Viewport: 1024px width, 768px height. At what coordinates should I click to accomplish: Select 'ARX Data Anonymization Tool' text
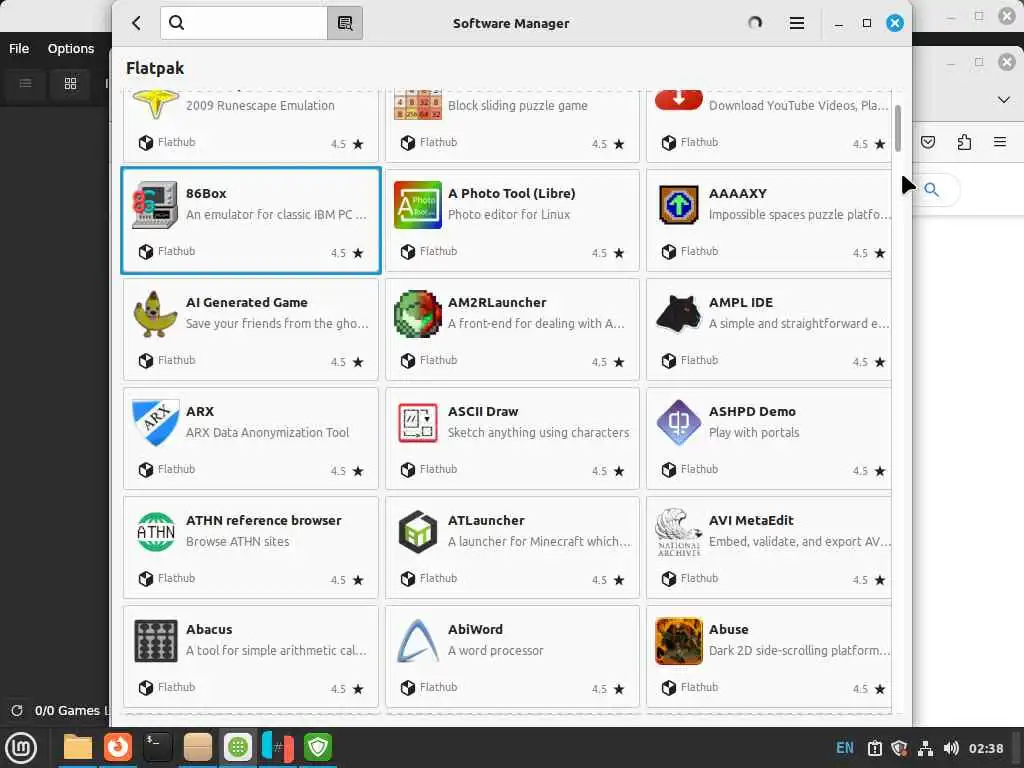(x=267, y=432)
